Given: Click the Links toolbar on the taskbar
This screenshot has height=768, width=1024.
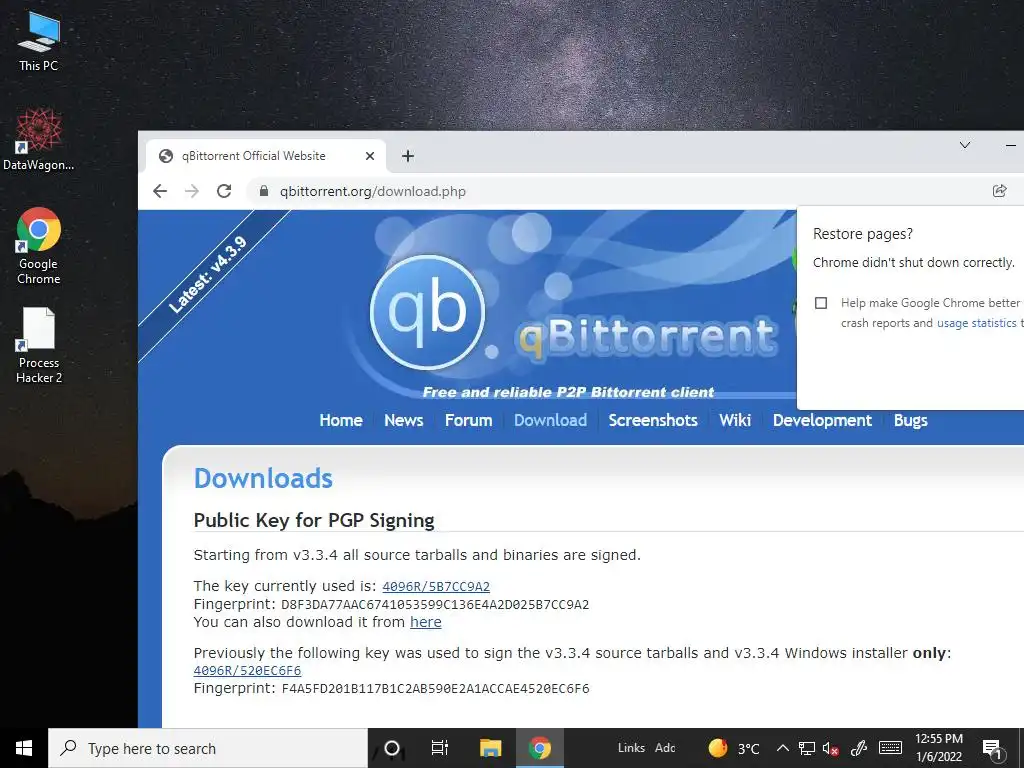Looking at the screenshot, I should point(631,748).
